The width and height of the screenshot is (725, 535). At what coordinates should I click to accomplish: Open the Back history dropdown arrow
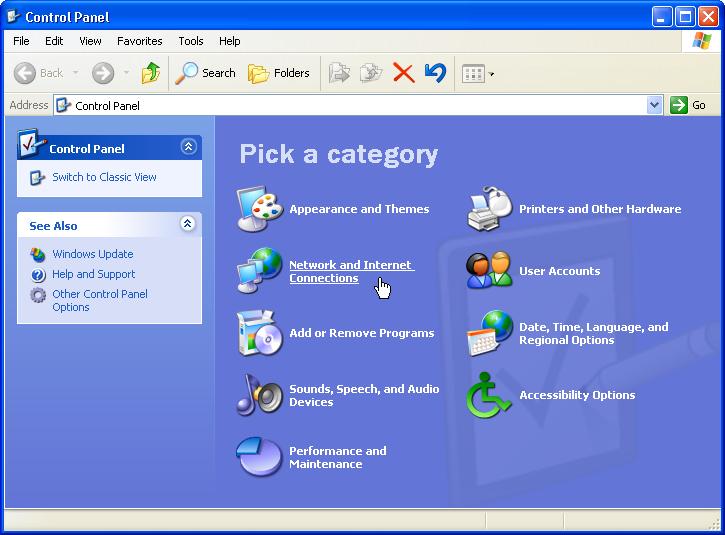click(x=75, y=73)
